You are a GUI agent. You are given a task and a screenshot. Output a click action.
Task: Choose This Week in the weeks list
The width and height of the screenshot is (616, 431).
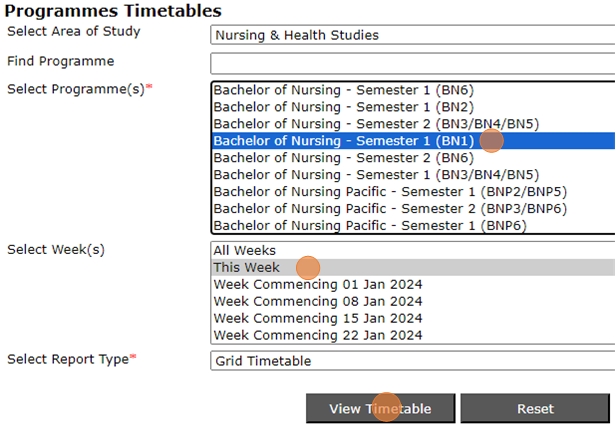coord(246,268)
